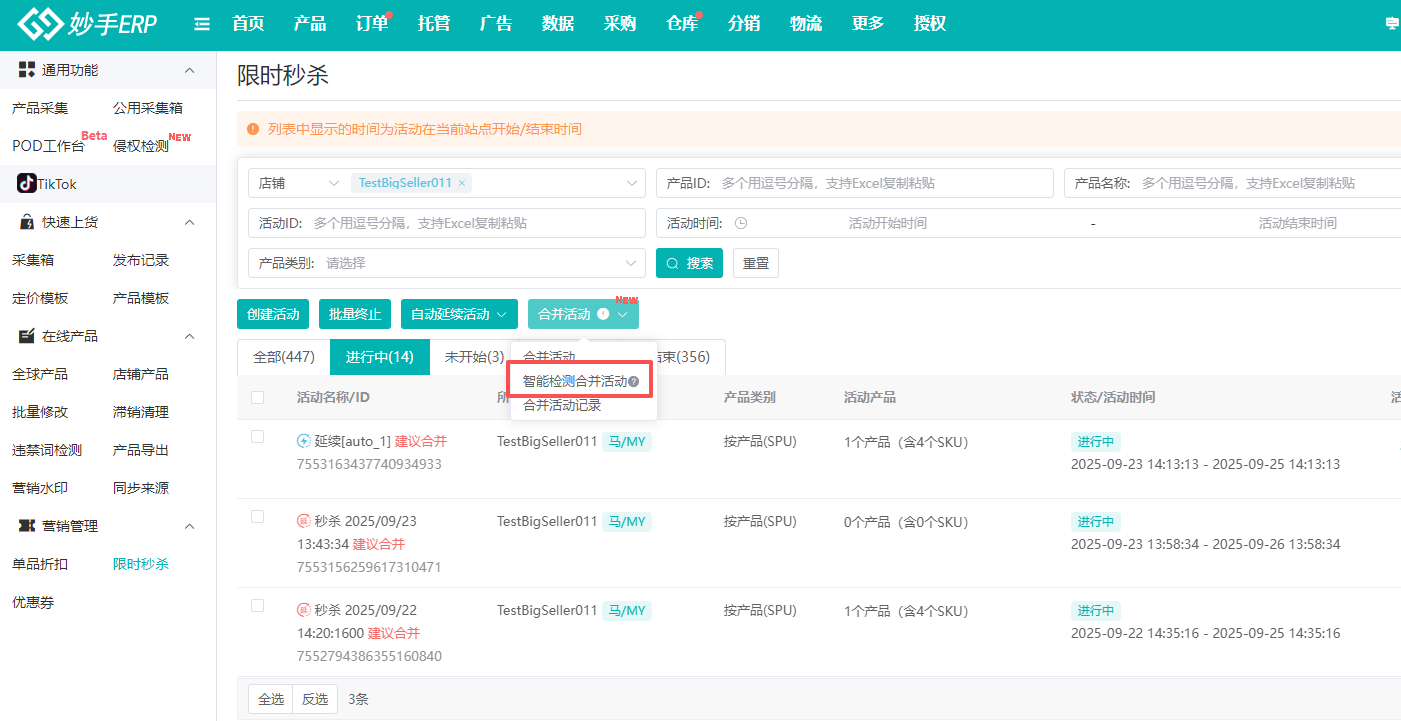1401x721 pixels.
Task: Switch to the 全部(447) tab
Action: (x=284, y=357)
